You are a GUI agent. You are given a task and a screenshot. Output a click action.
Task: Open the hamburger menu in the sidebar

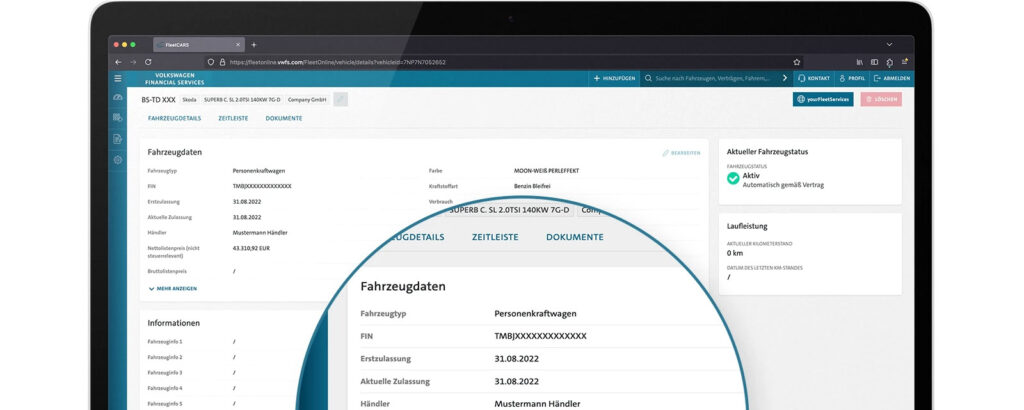pyautogui.click(x=118, y=78)
